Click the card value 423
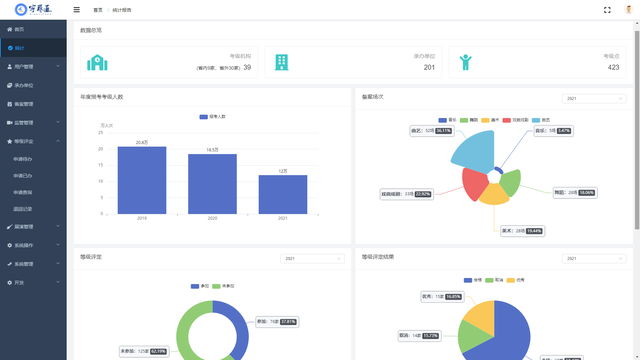 coord(613,67)
